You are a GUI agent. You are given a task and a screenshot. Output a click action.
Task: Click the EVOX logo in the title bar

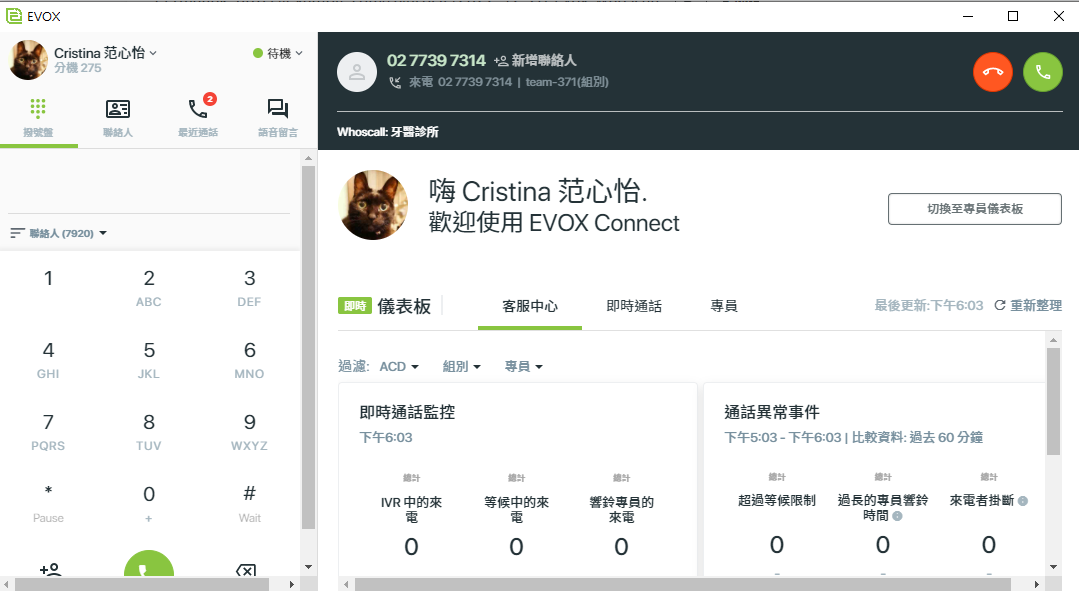[14, 16]
